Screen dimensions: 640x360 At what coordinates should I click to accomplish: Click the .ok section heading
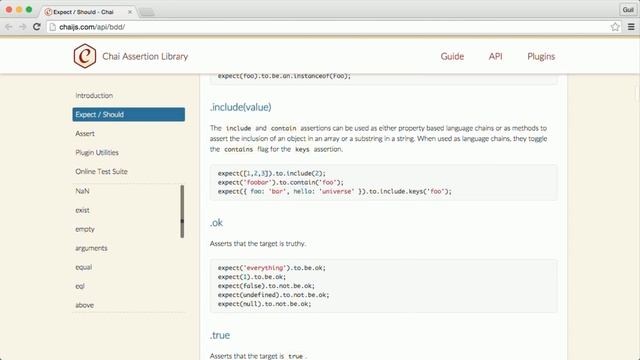point(216,223)
